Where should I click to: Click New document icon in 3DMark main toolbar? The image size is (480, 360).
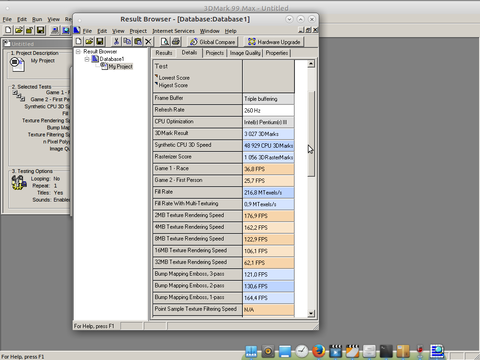[x=8, y=30]
